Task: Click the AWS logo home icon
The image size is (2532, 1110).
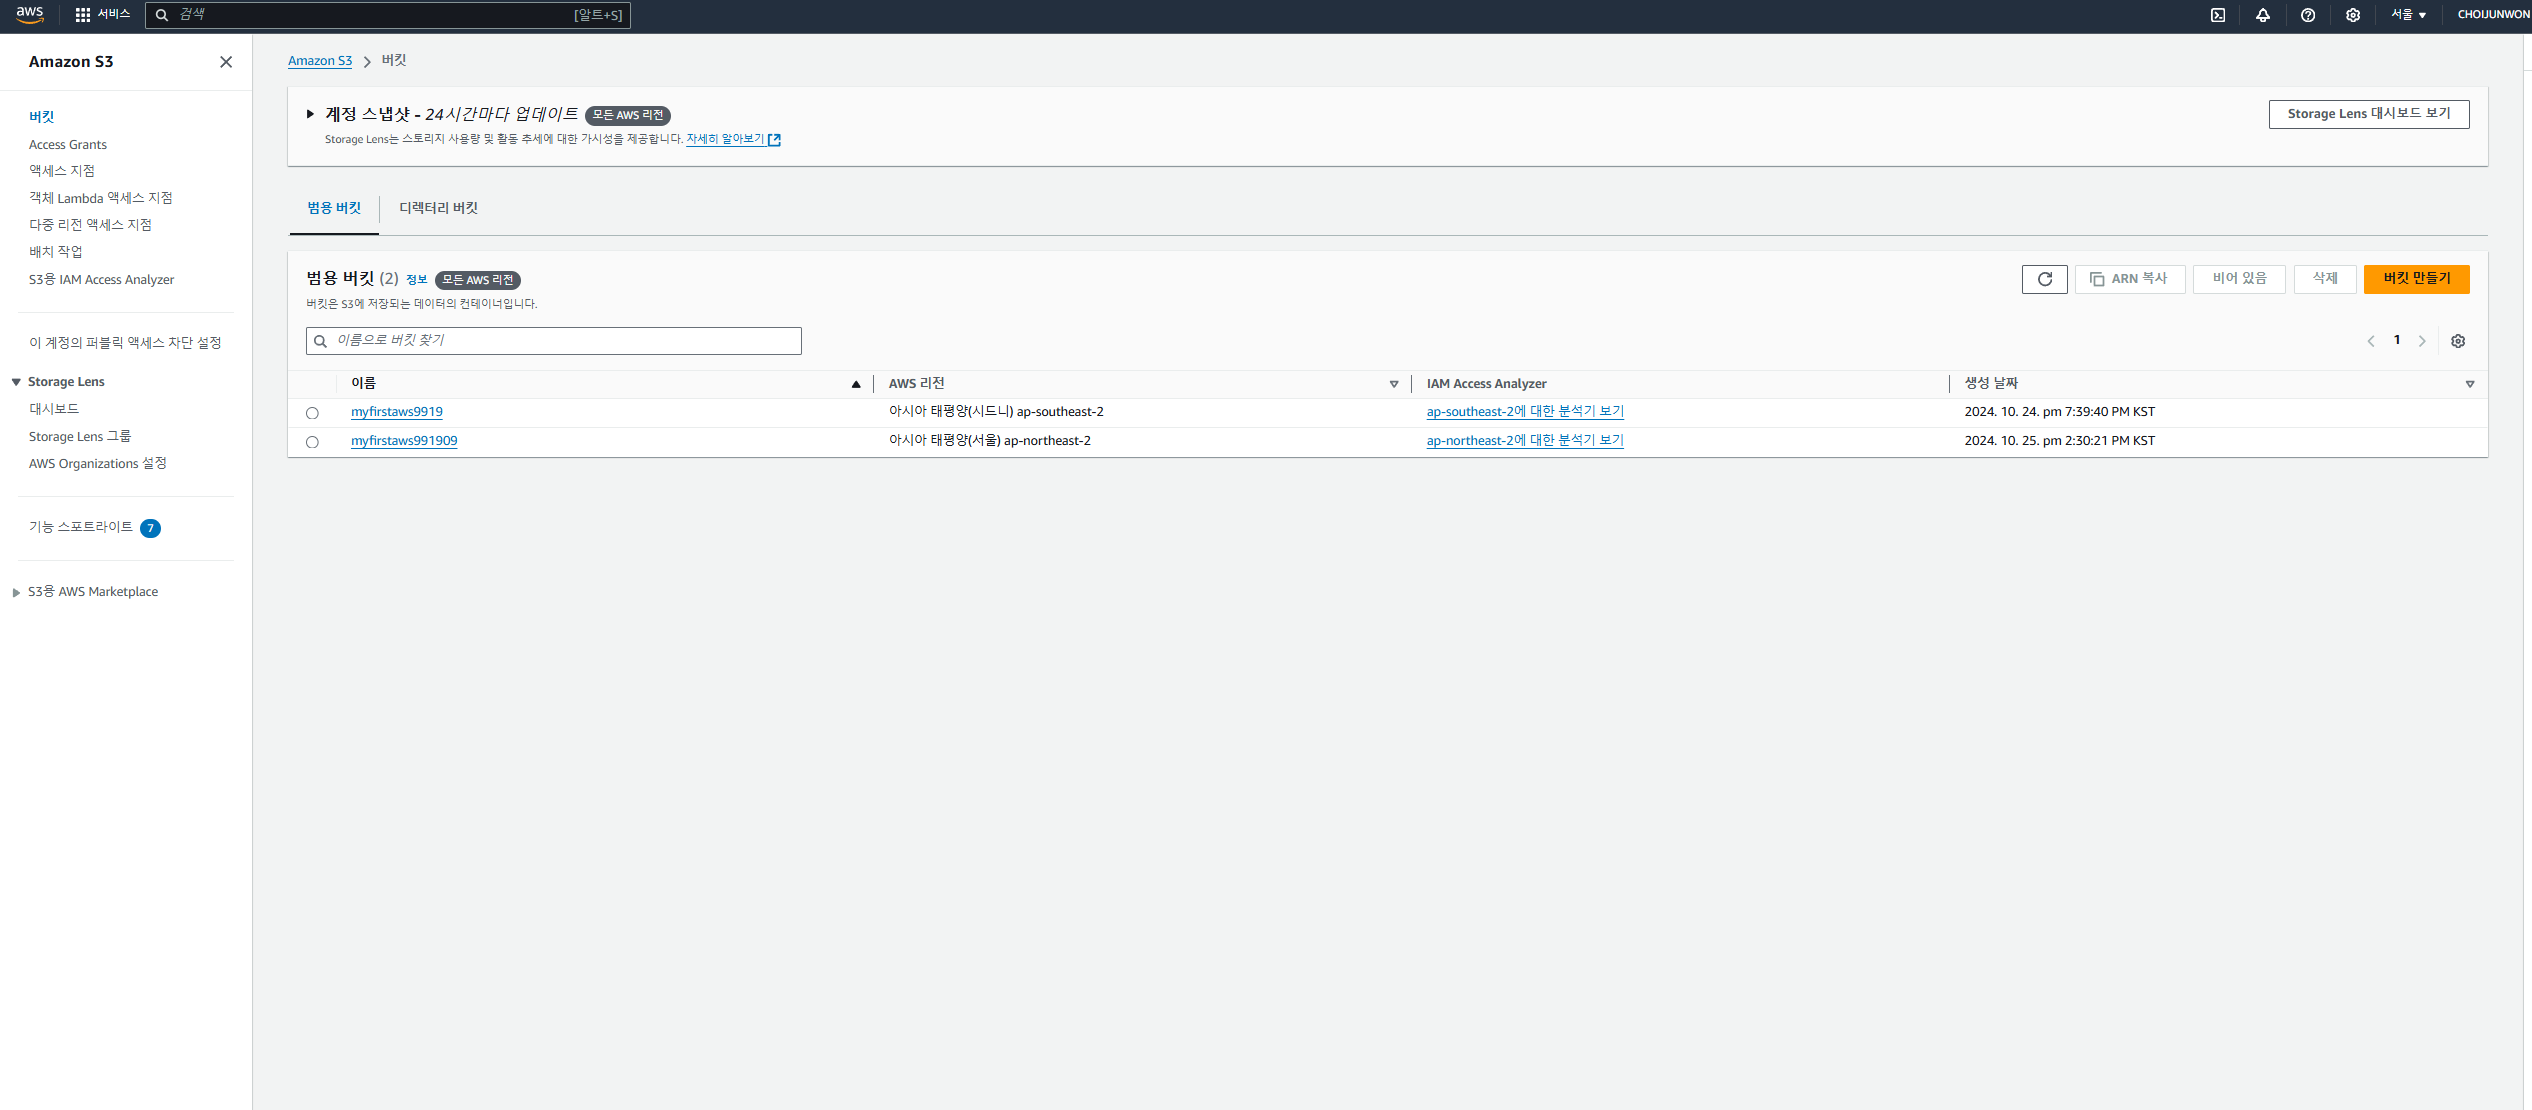Action: click(x=30, y=14)
